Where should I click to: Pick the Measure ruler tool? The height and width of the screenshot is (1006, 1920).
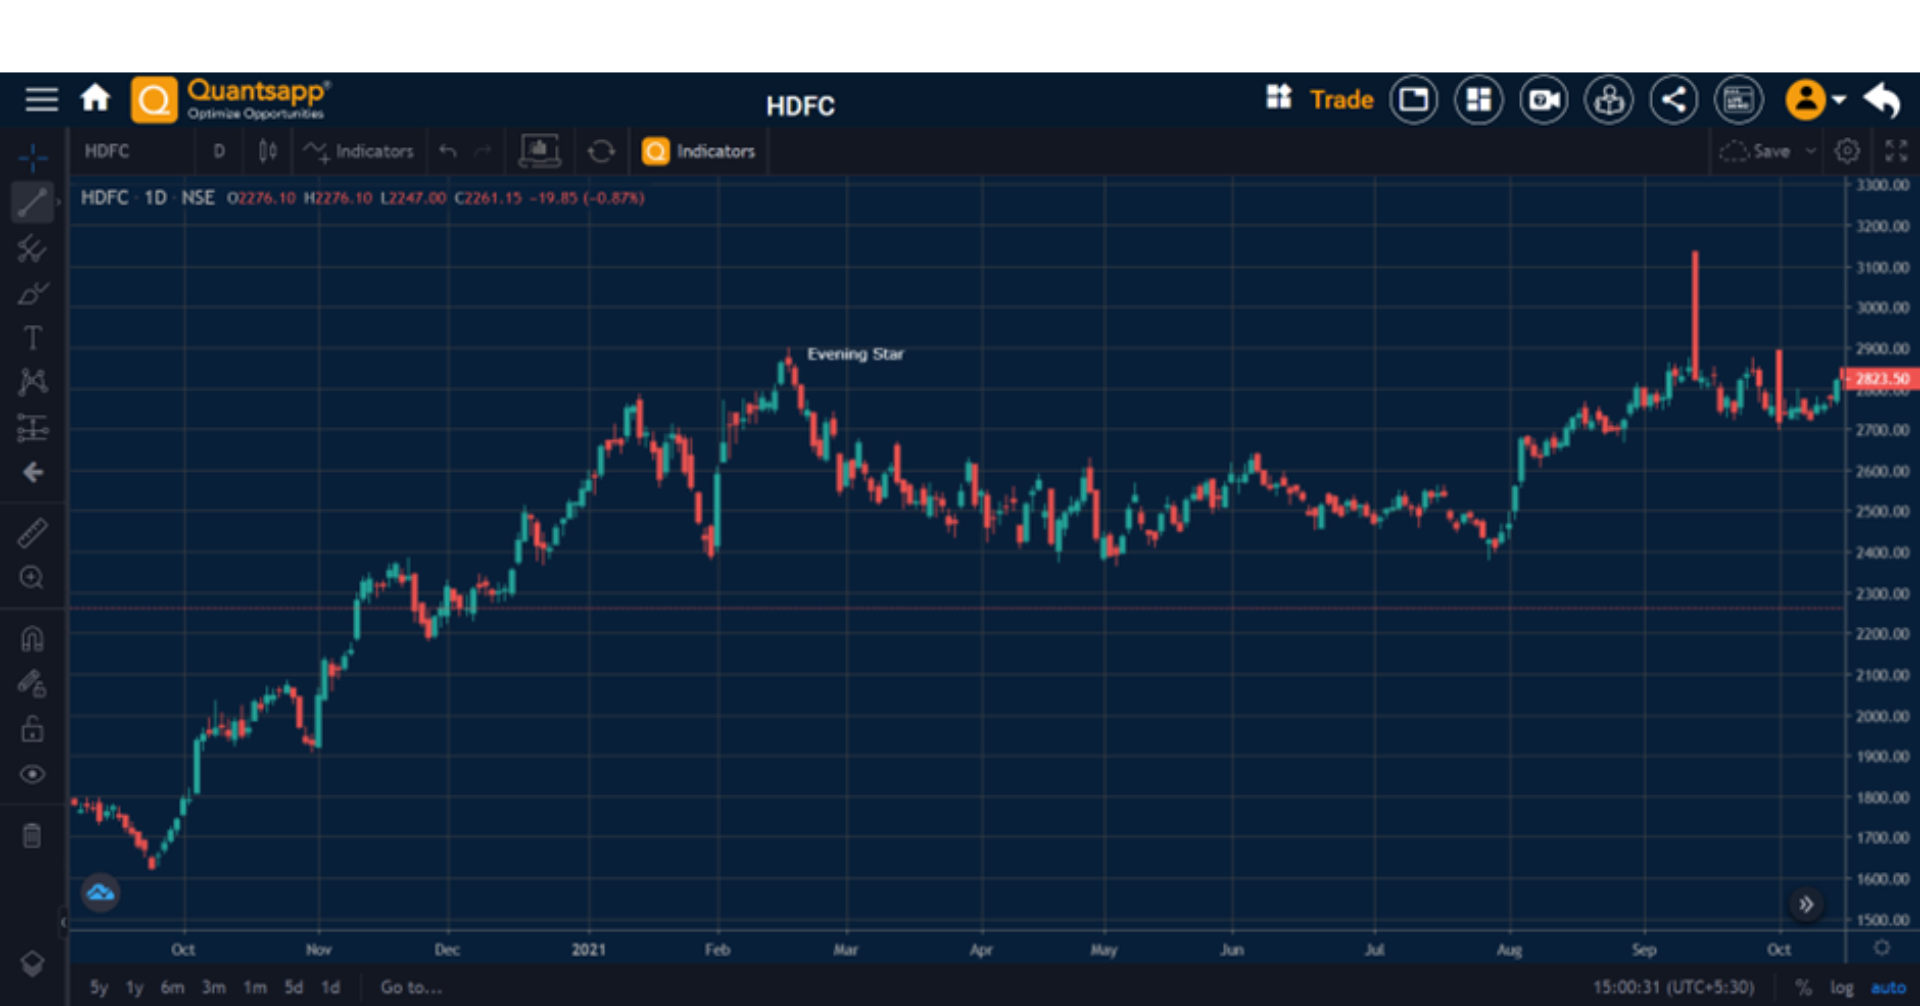pos(33,533)
